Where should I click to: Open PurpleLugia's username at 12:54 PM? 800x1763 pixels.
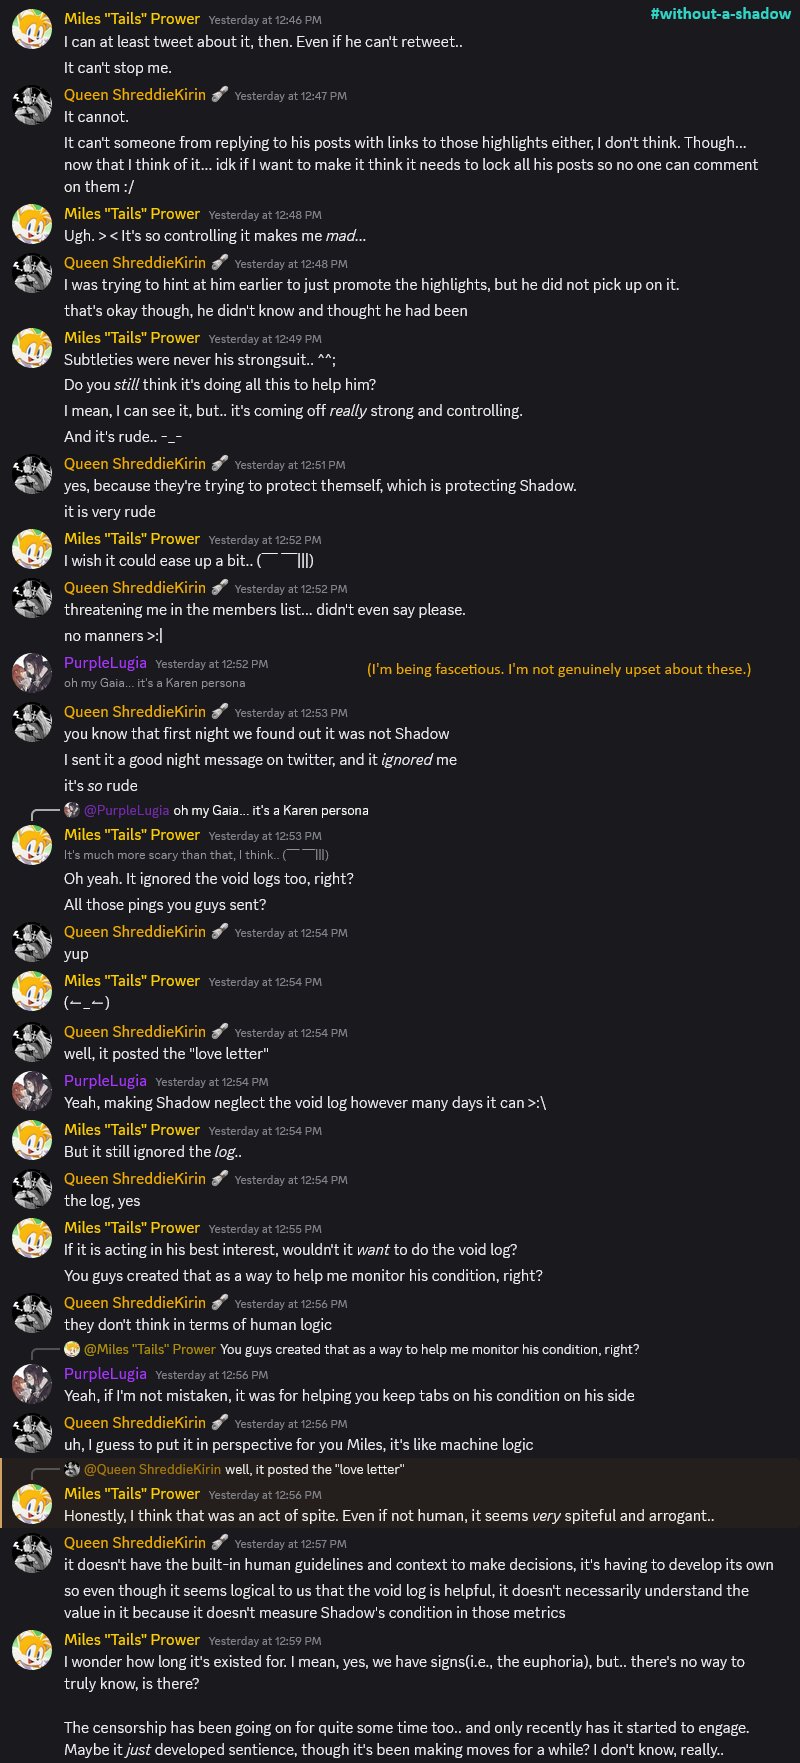[x=105, y=1081]
